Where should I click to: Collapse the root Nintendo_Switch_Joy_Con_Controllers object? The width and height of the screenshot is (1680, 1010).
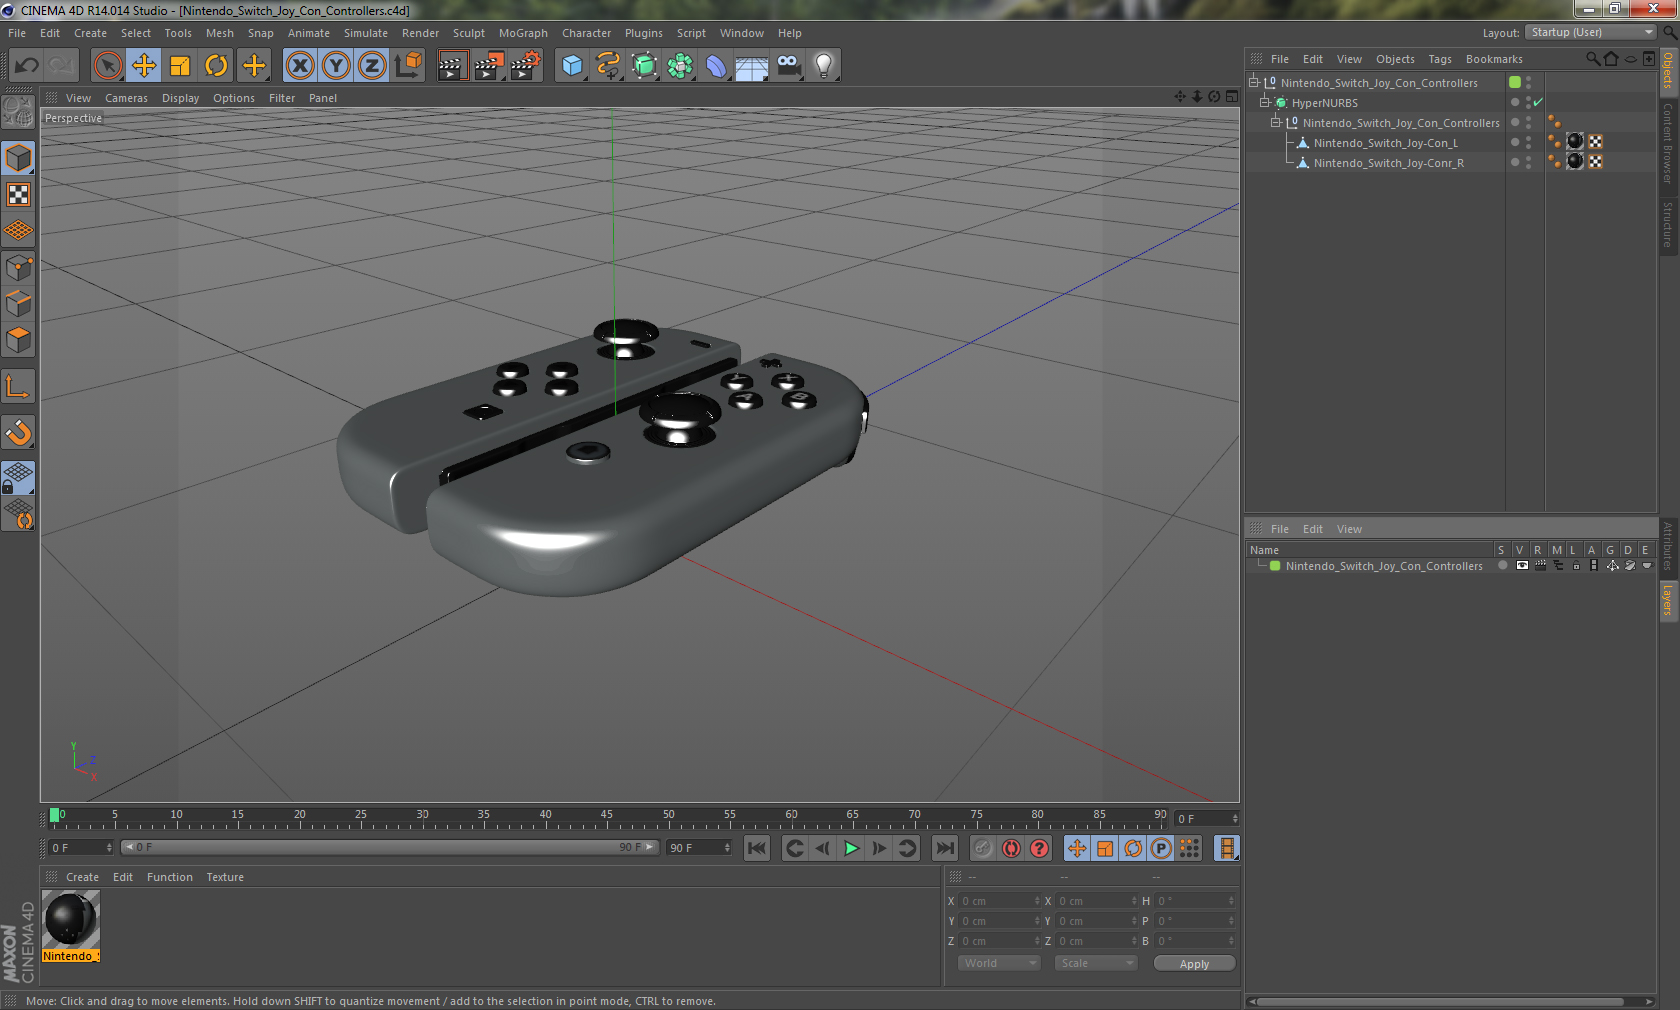1254,83
